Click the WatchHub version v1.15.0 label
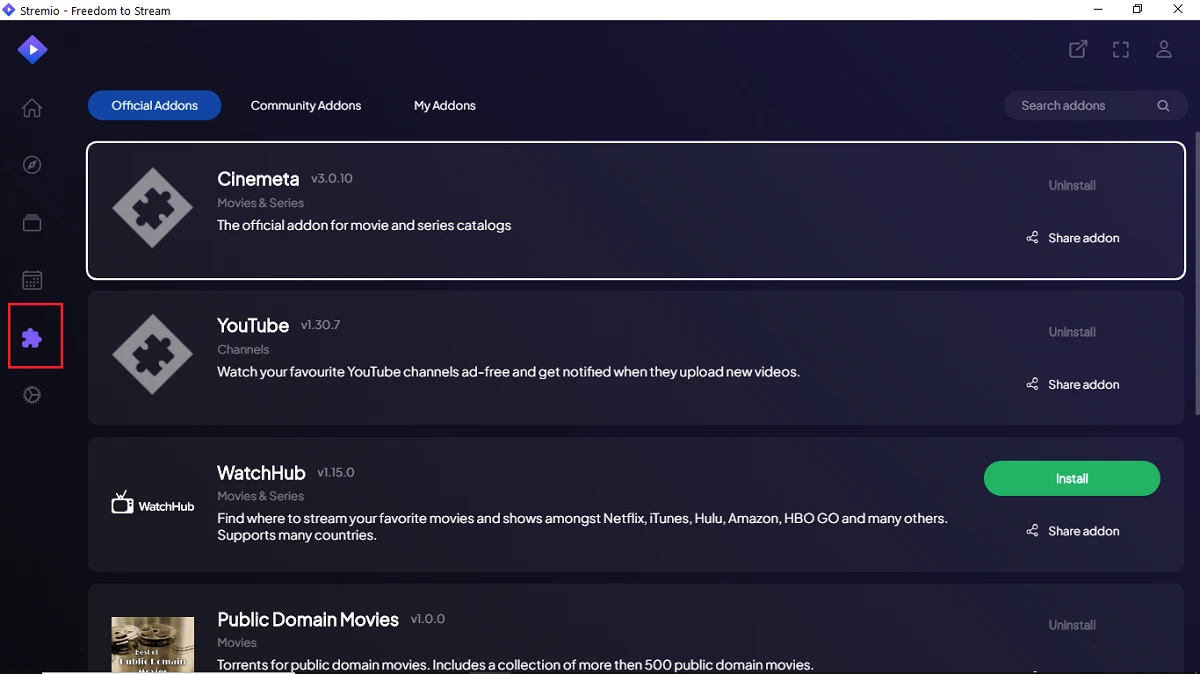 (336, 472)
